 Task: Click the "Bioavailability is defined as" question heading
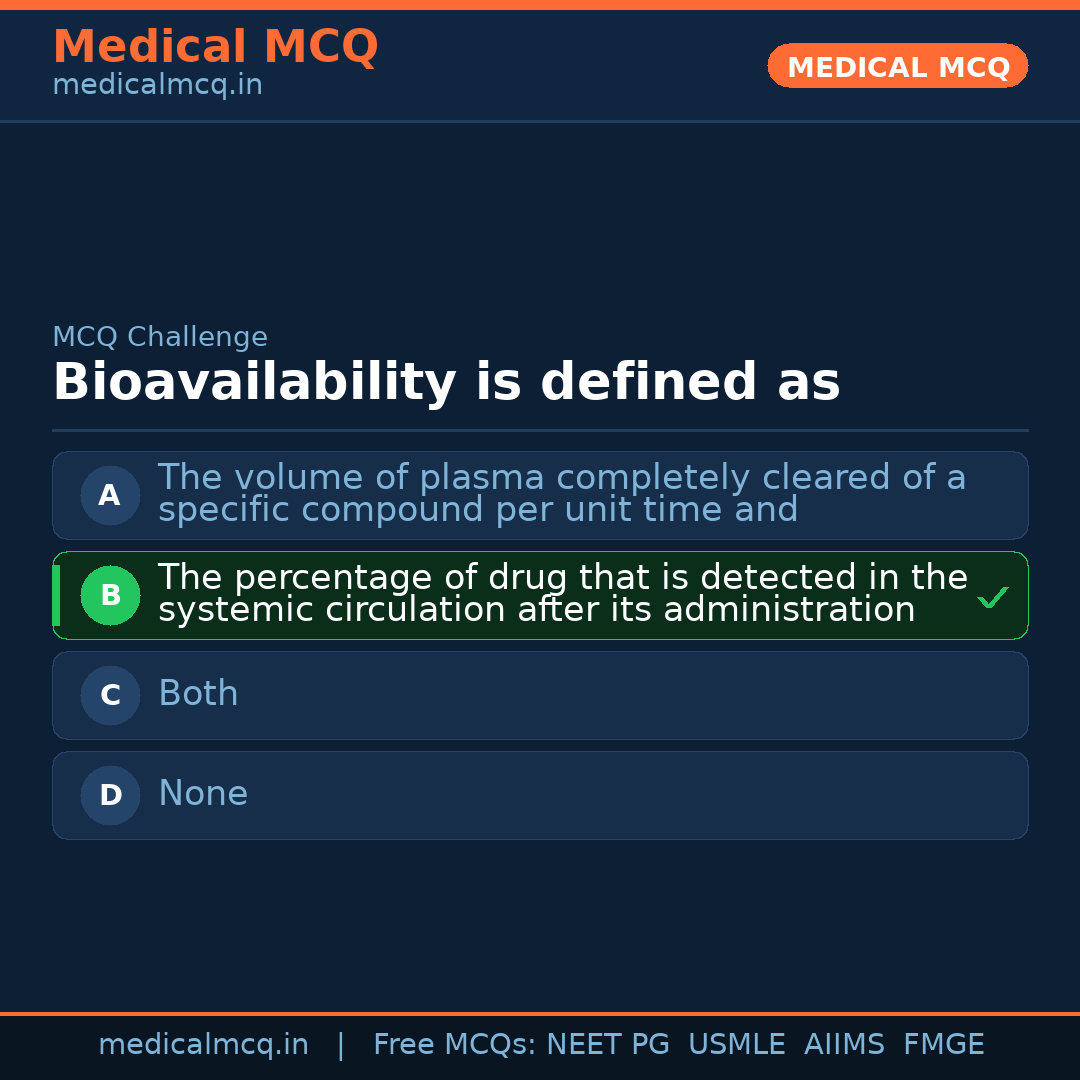click(x=446, y=382)
